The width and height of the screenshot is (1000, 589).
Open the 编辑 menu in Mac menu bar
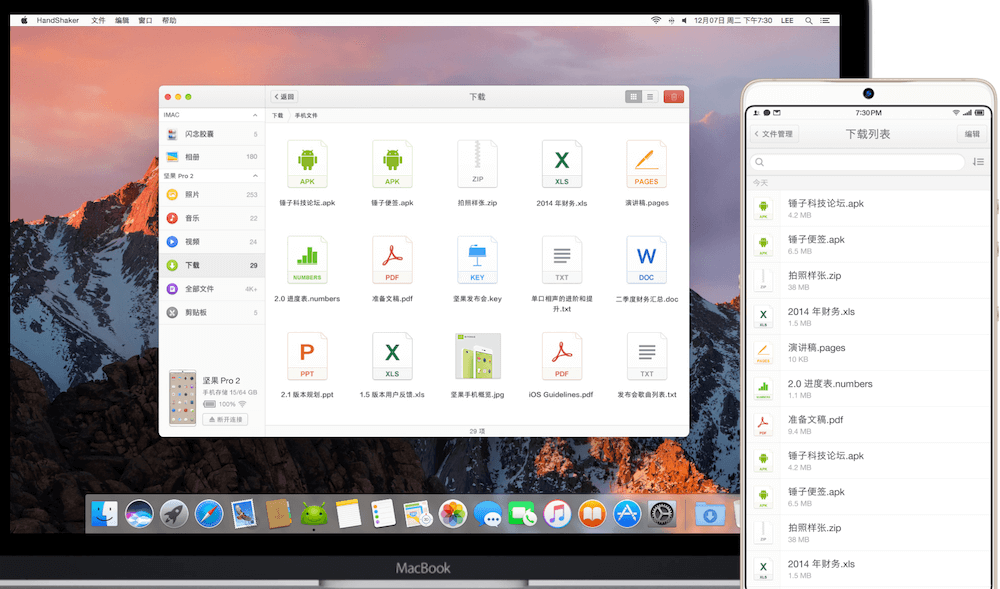[x=122, y=20]
